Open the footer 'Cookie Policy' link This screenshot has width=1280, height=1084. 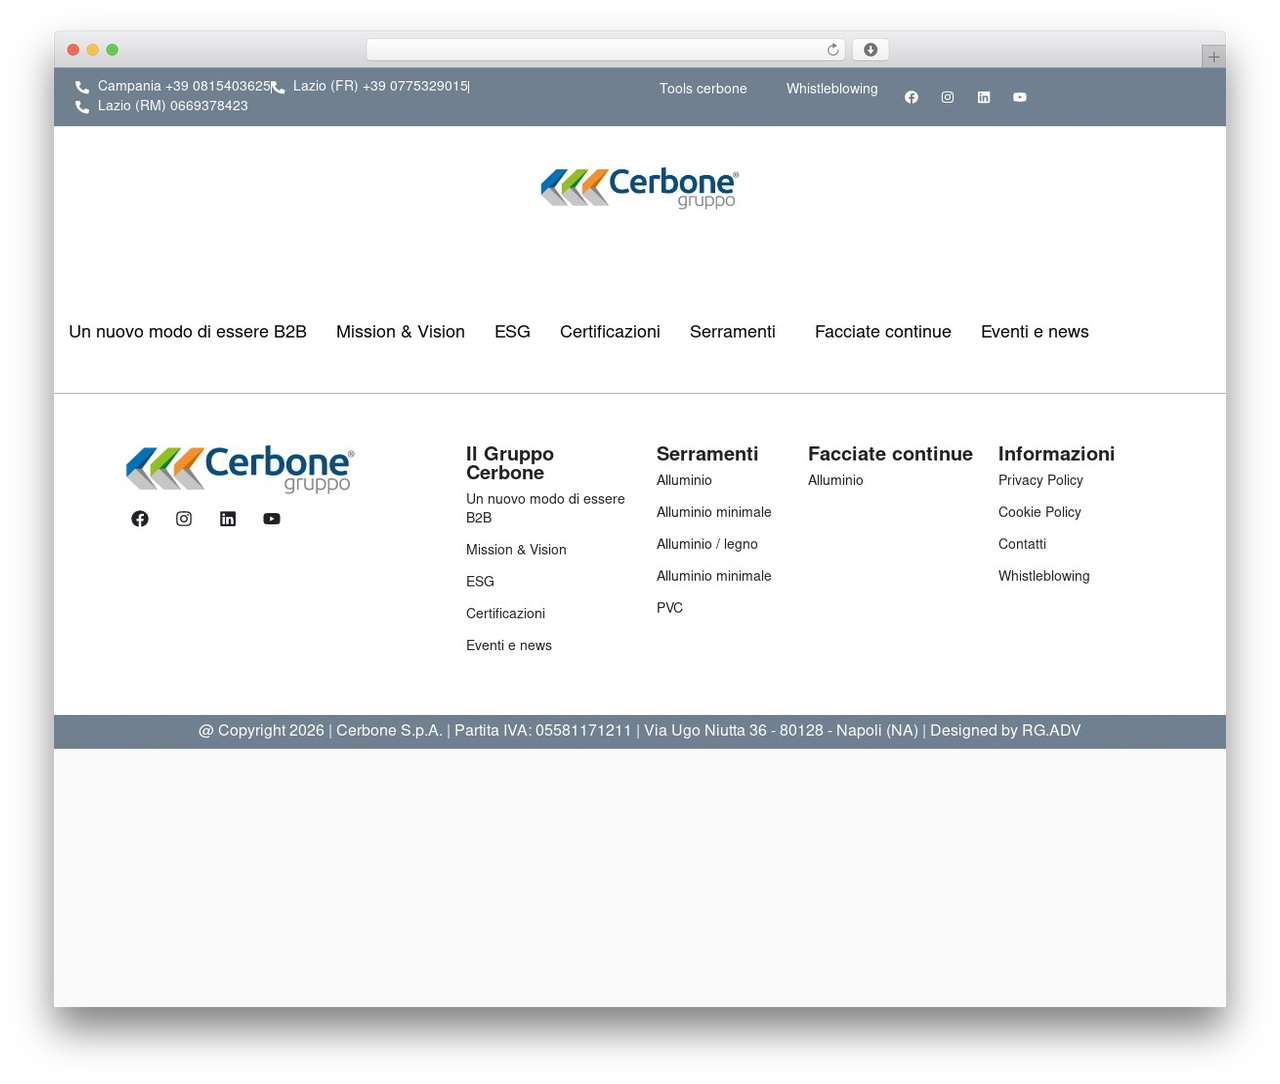pyautogui.click(x=1040, y=513)
